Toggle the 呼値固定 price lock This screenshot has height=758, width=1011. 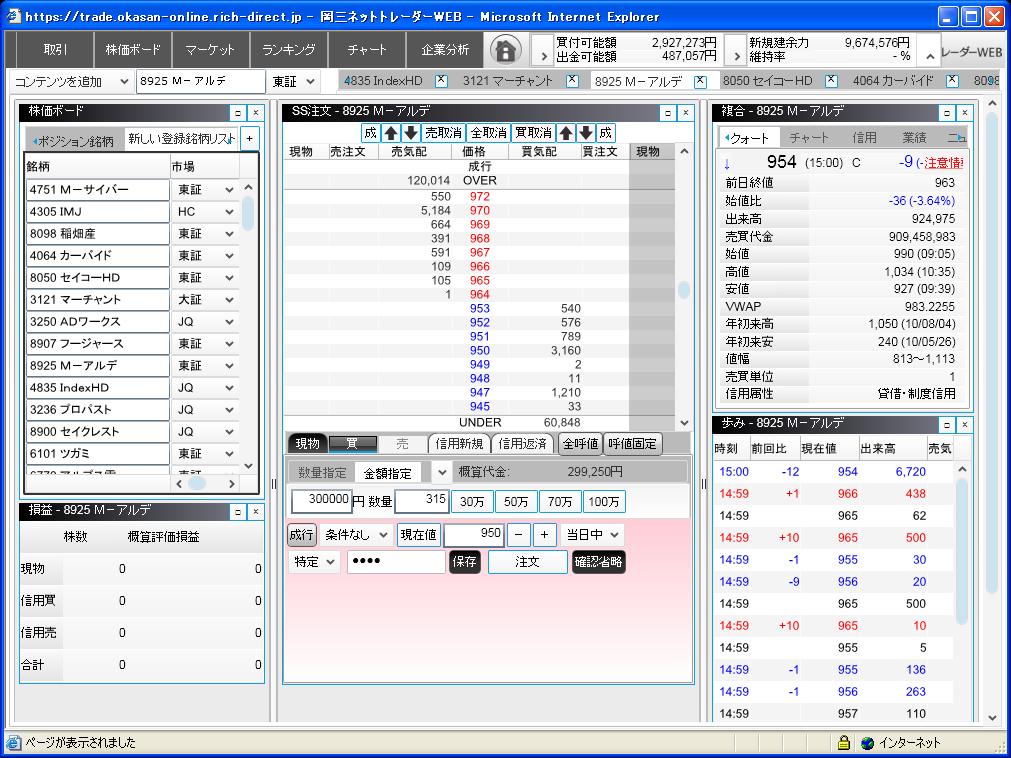[633, 444]
